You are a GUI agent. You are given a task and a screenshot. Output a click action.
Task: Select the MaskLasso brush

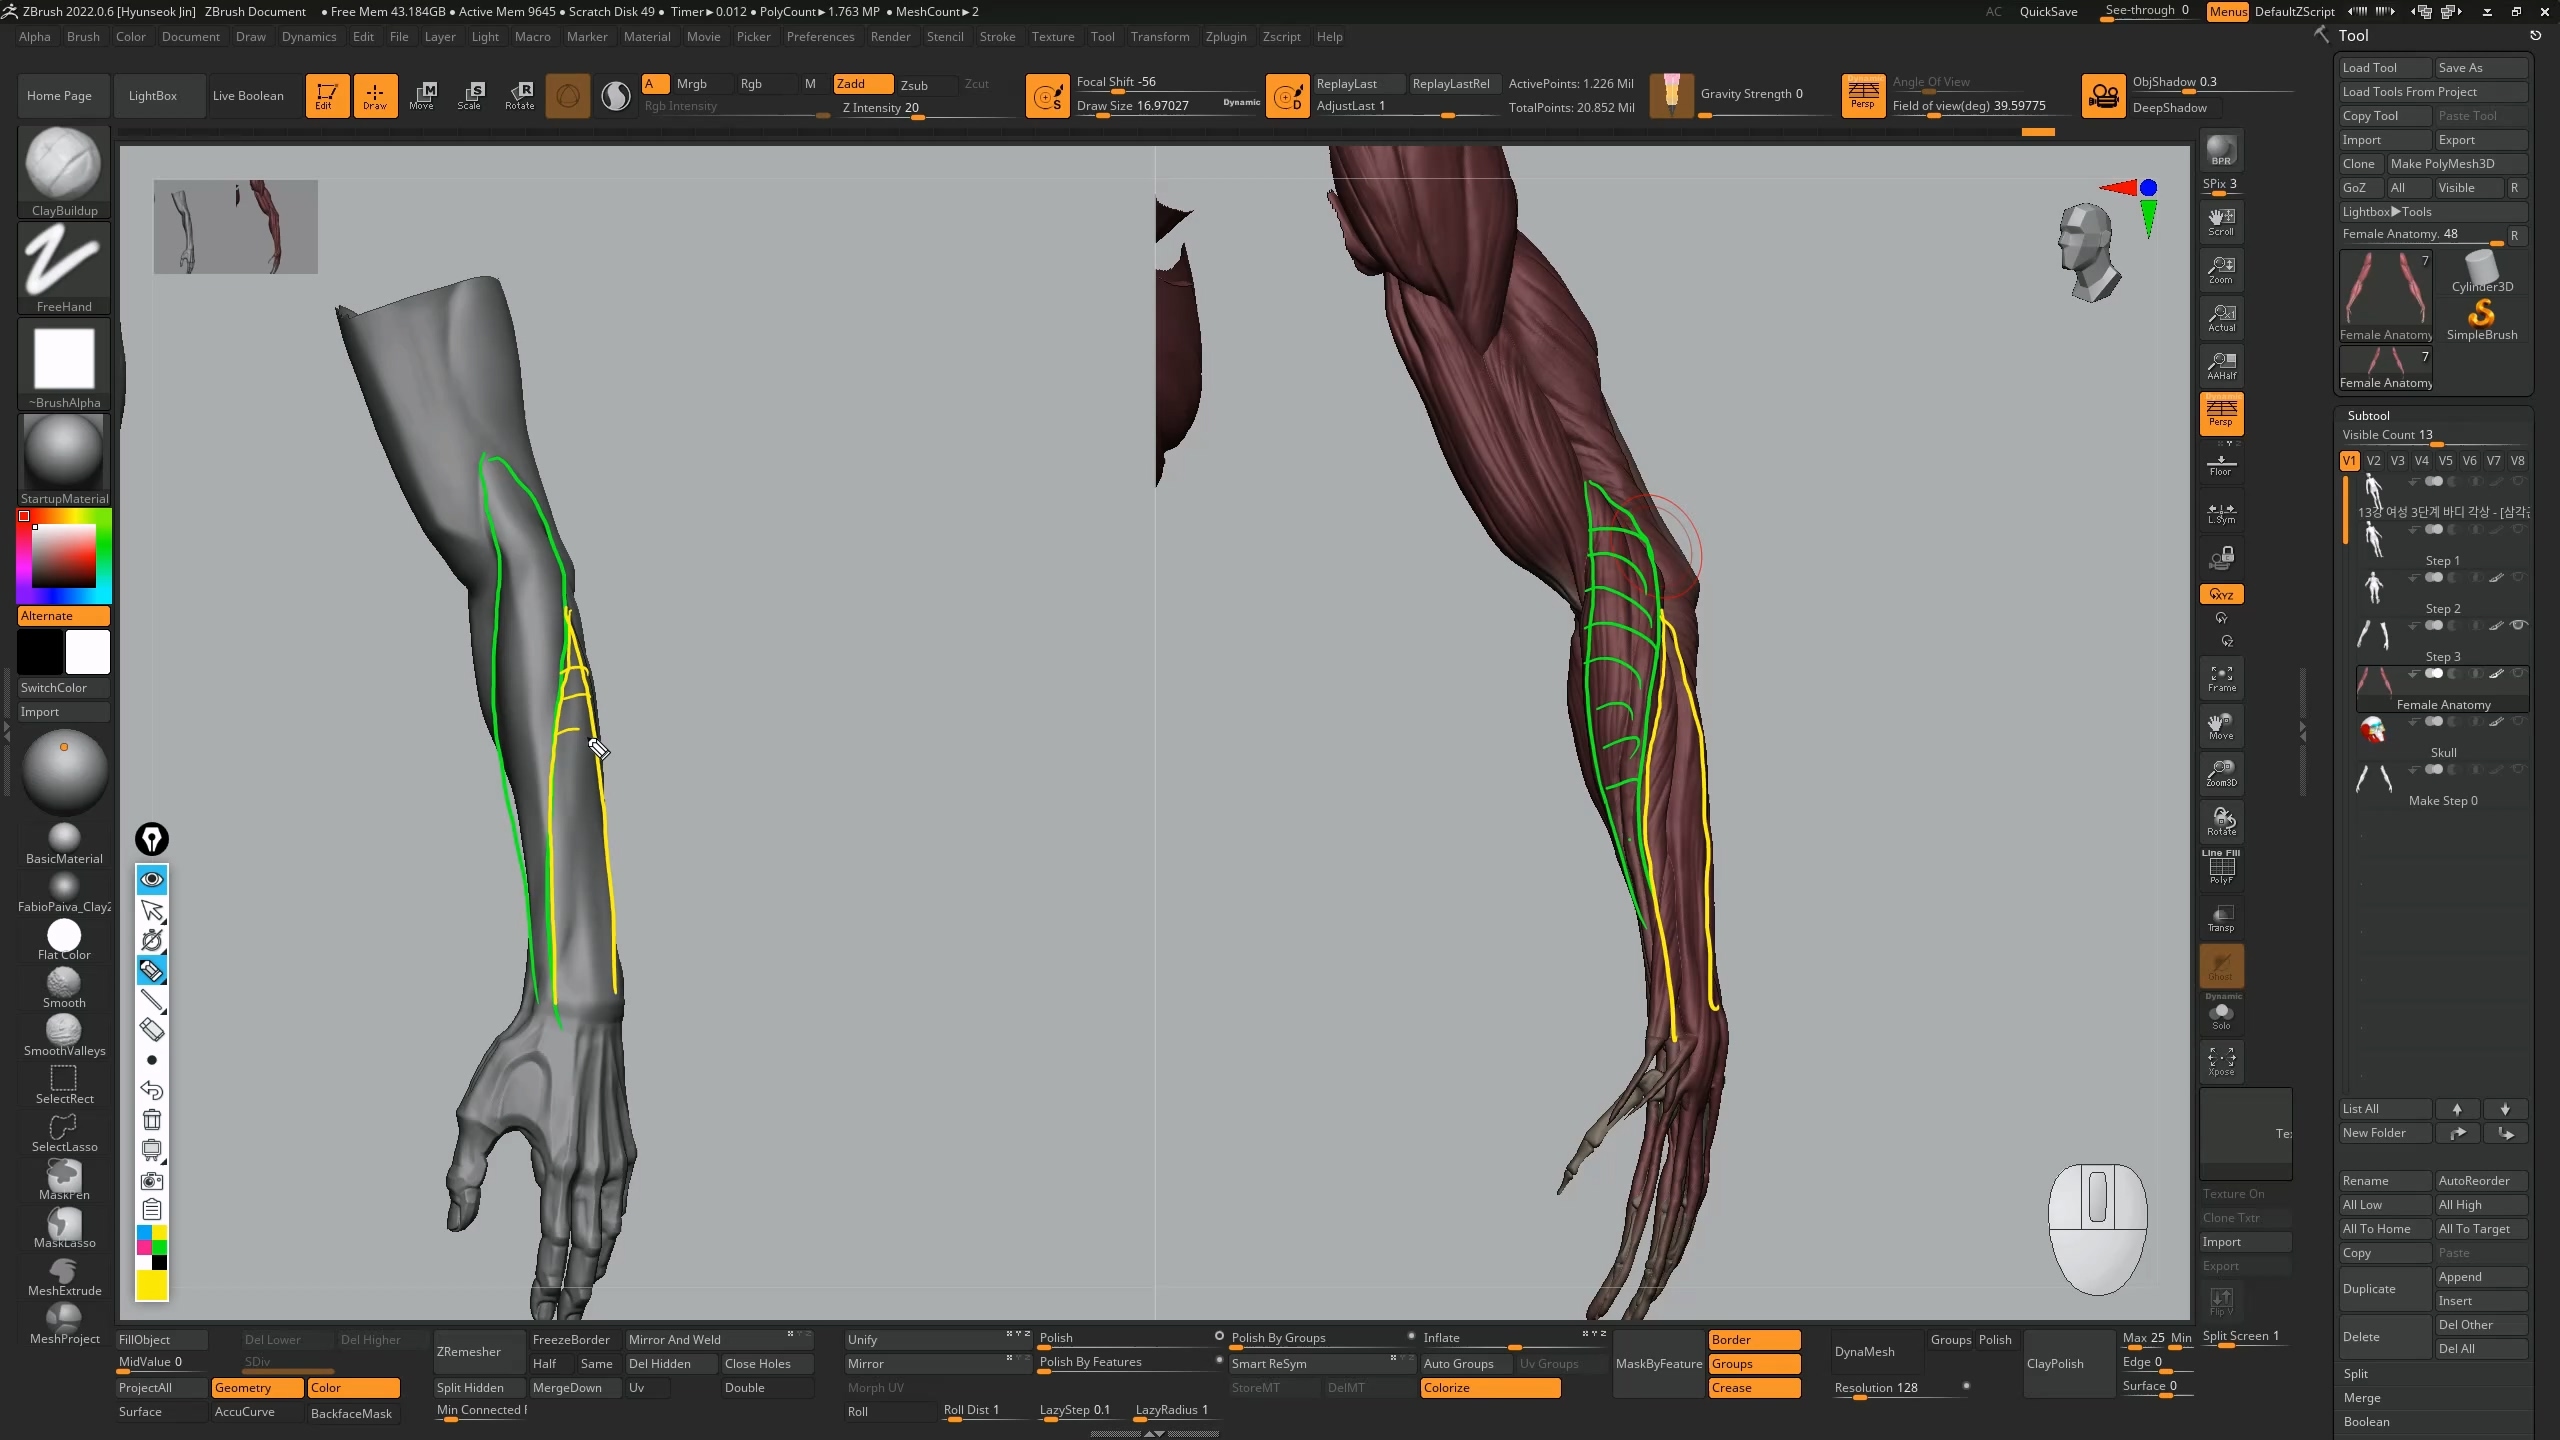(64, 1225)
